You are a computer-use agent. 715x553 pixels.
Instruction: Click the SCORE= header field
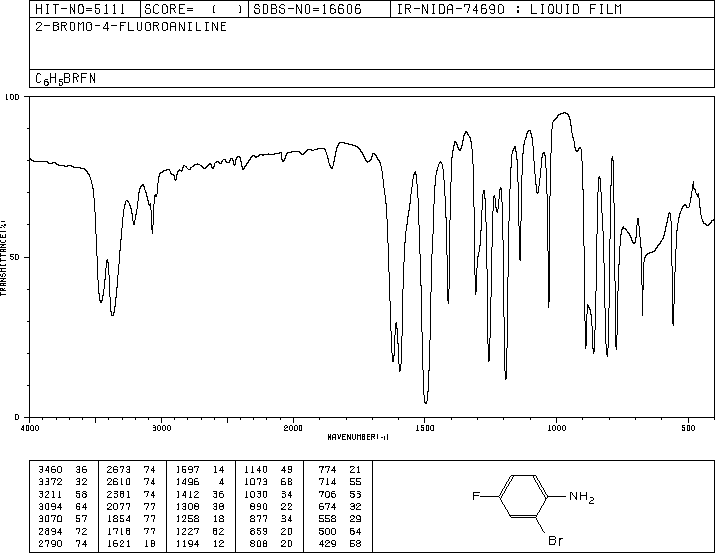point(193,9)
